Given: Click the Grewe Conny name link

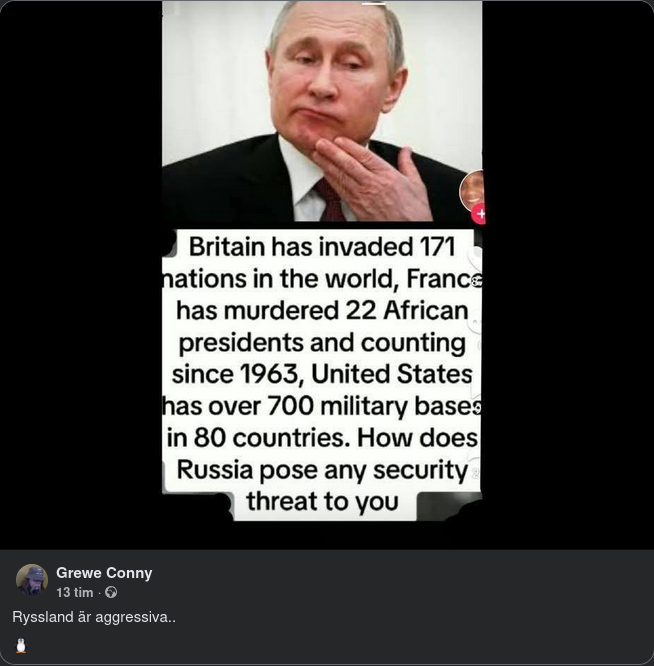Looking at the screenshot, I should 104,573.
